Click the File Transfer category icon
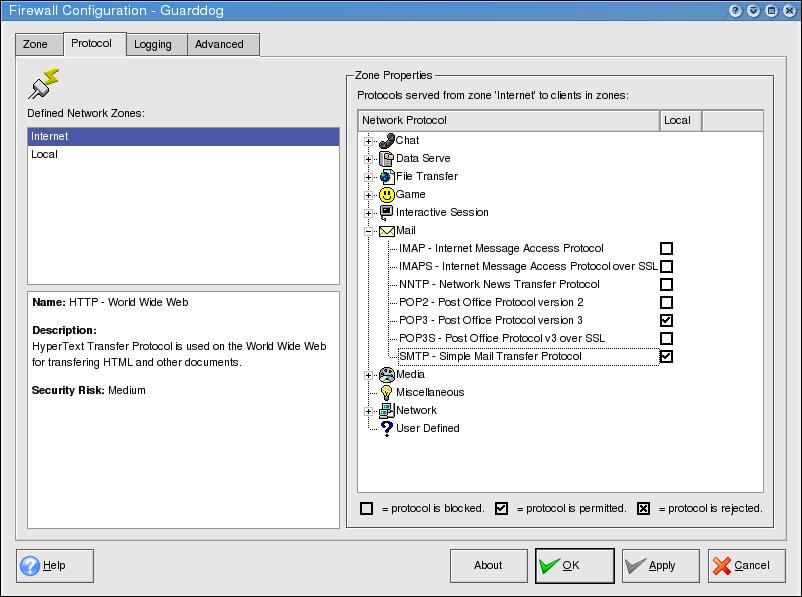This screenshot has width=802, height=597. click(387, 176)
